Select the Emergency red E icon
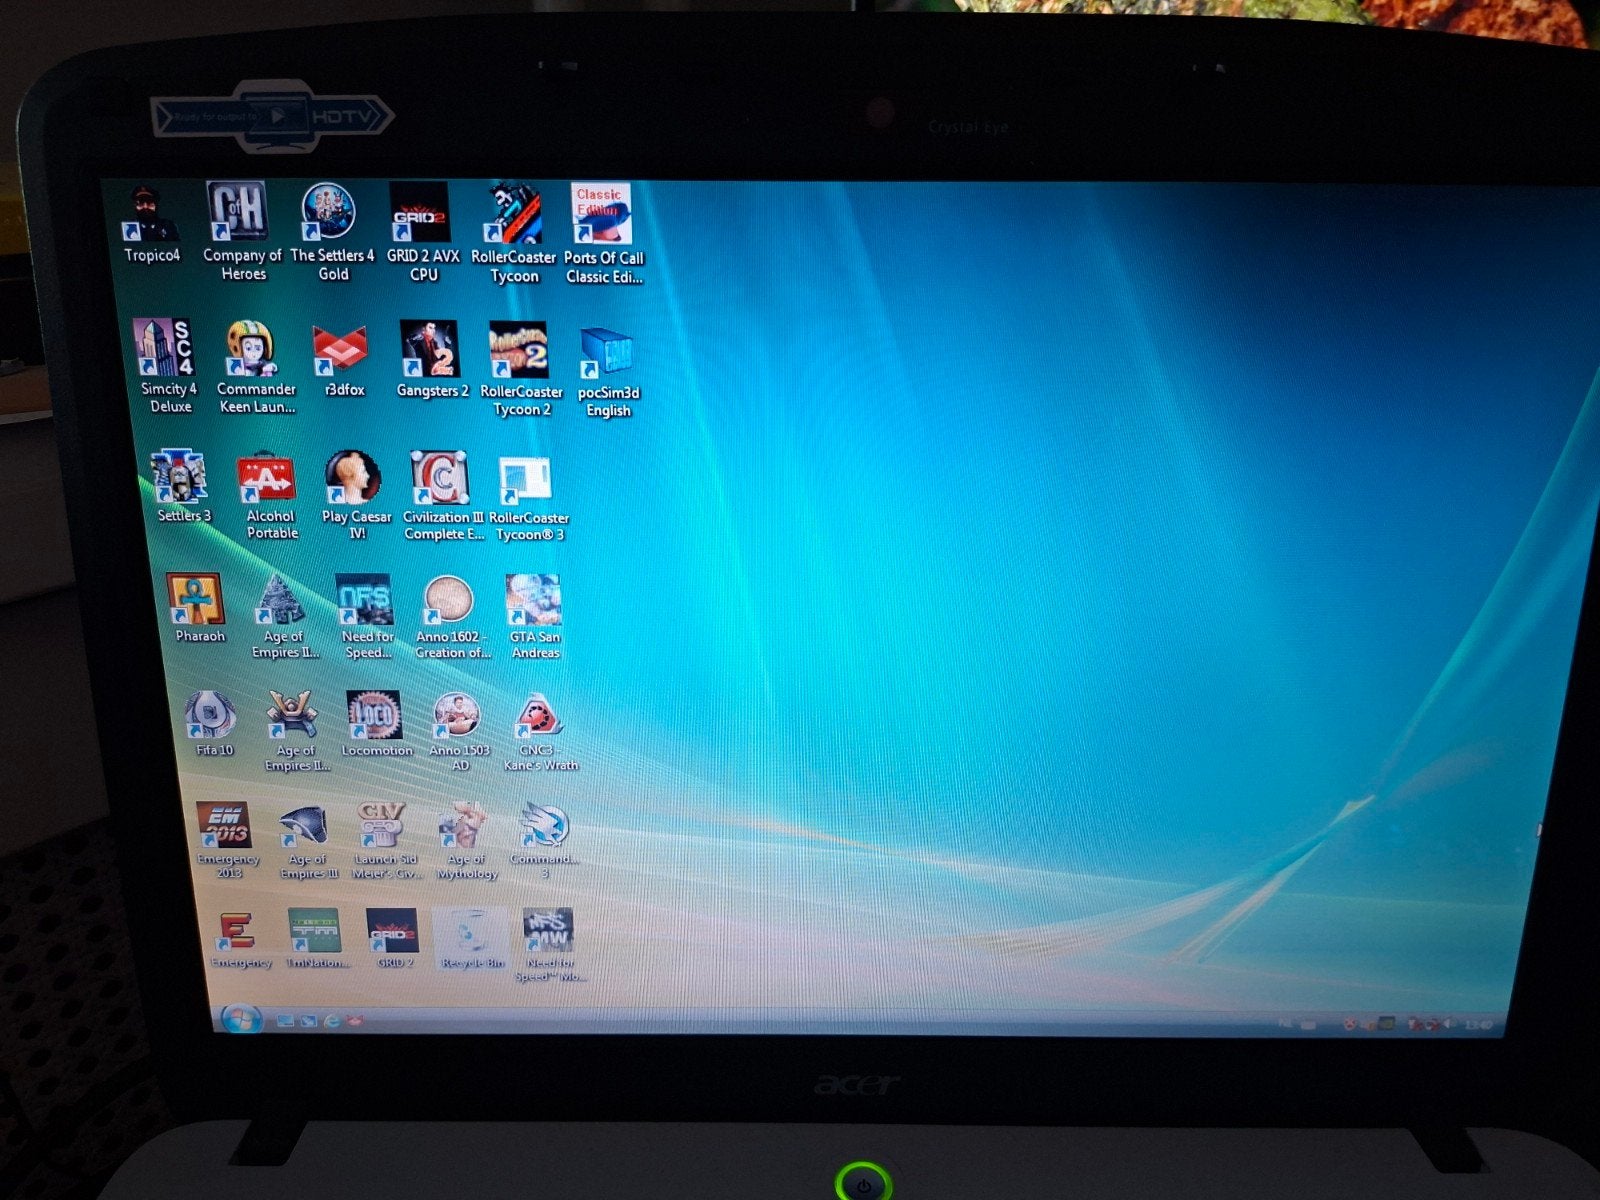The width and height of the screenshot is (1600, 1200). pyautogui.click(x=240, y=940)
